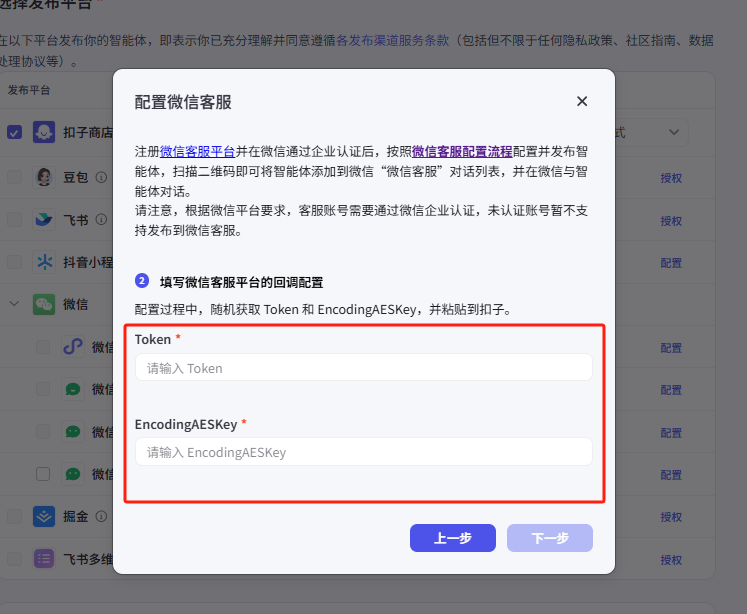Enable the 掘金 platform checkbox
The height and width of the screenshot is (614, 747).
[14, 516]
